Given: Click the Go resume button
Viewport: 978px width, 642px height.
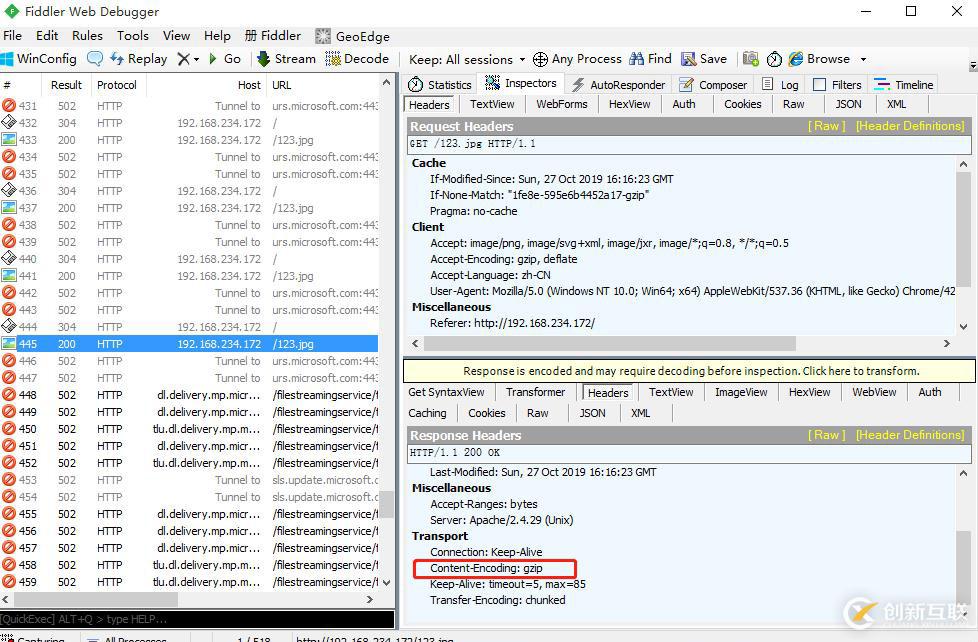Looking at the screenshot, I should point(225,59).
